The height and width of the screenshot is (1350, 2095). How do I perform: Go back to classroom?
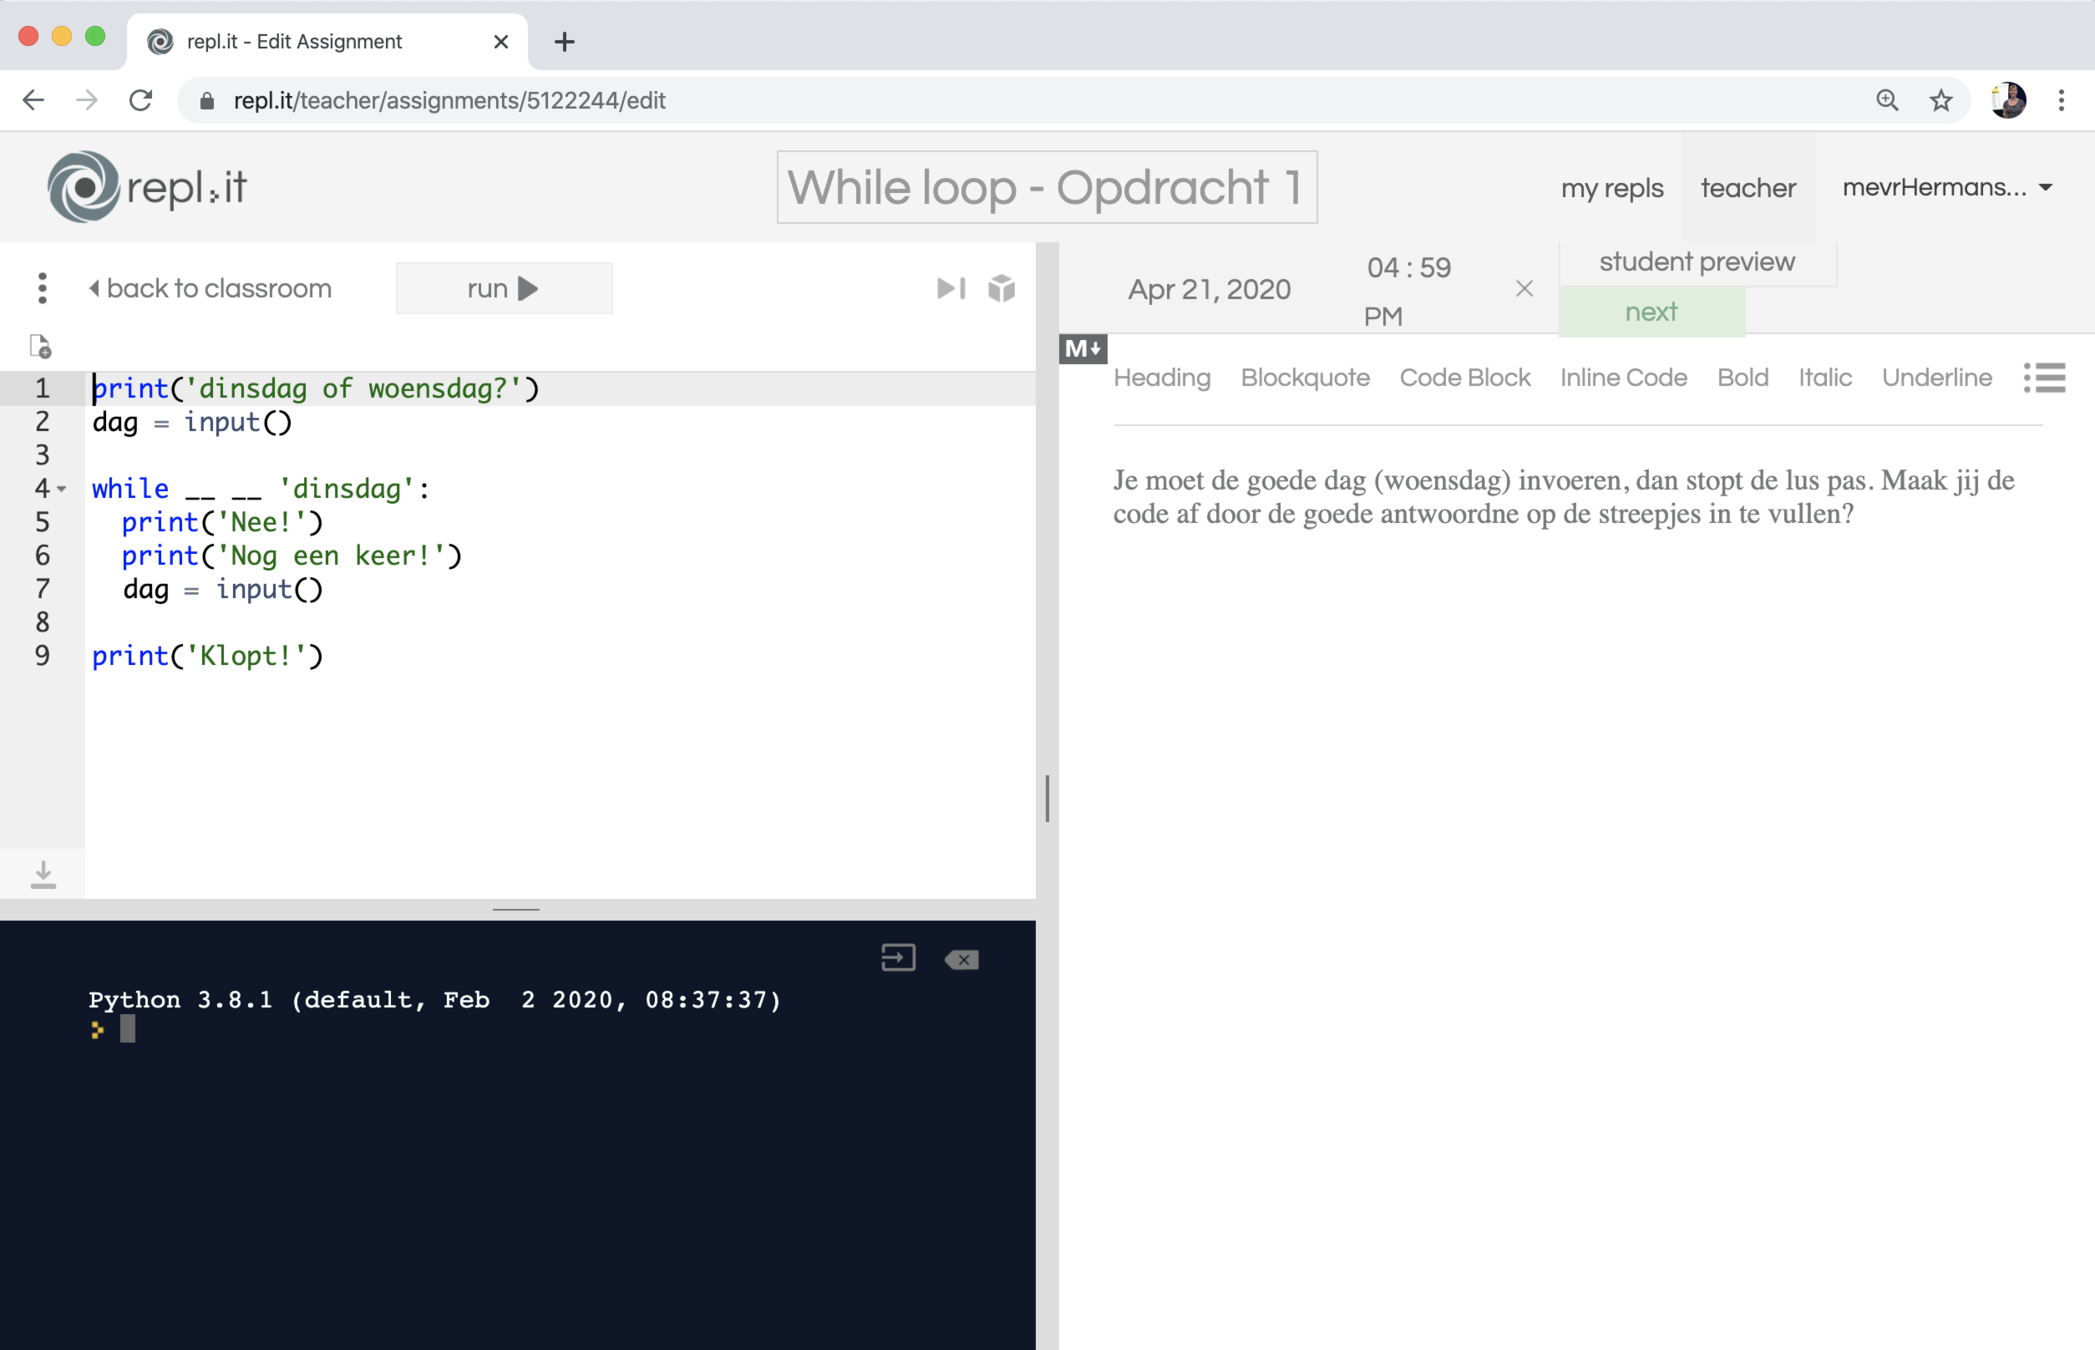pos(210,288)
